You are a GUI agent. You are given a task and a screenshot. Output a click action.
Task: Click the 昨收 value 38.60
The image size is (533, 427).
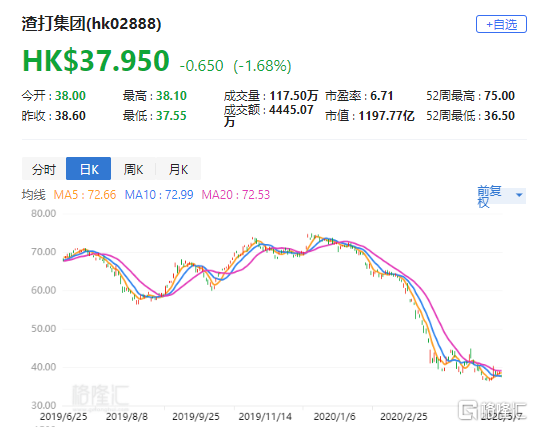70,116
